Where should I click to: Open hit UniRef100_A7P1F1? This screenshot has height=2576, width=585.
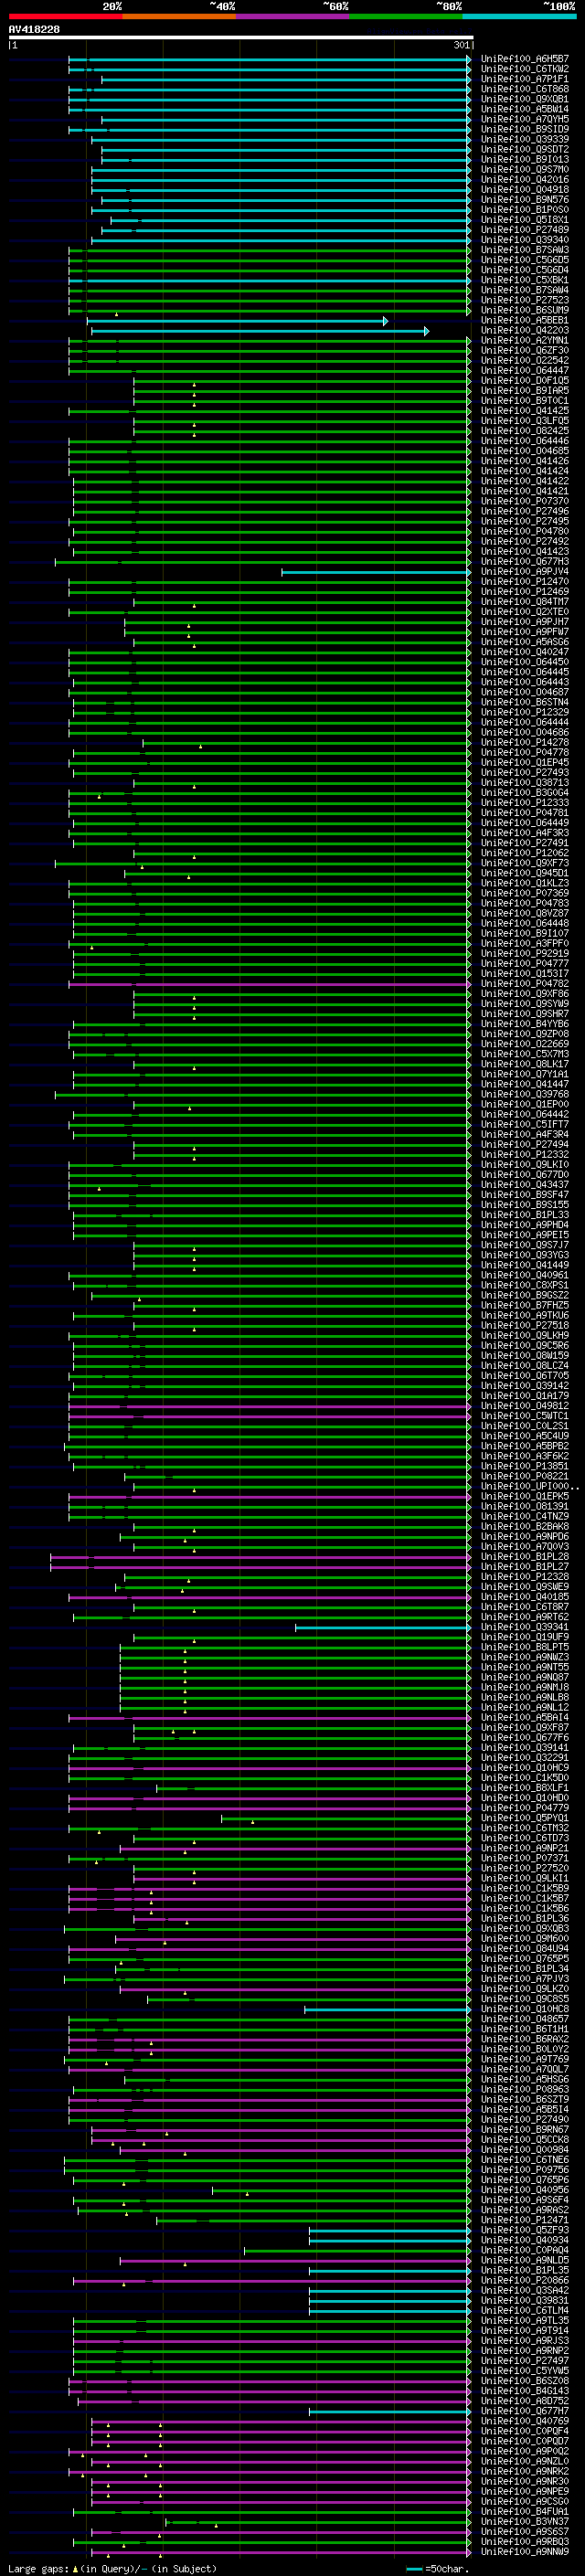(x=525, y=79)
